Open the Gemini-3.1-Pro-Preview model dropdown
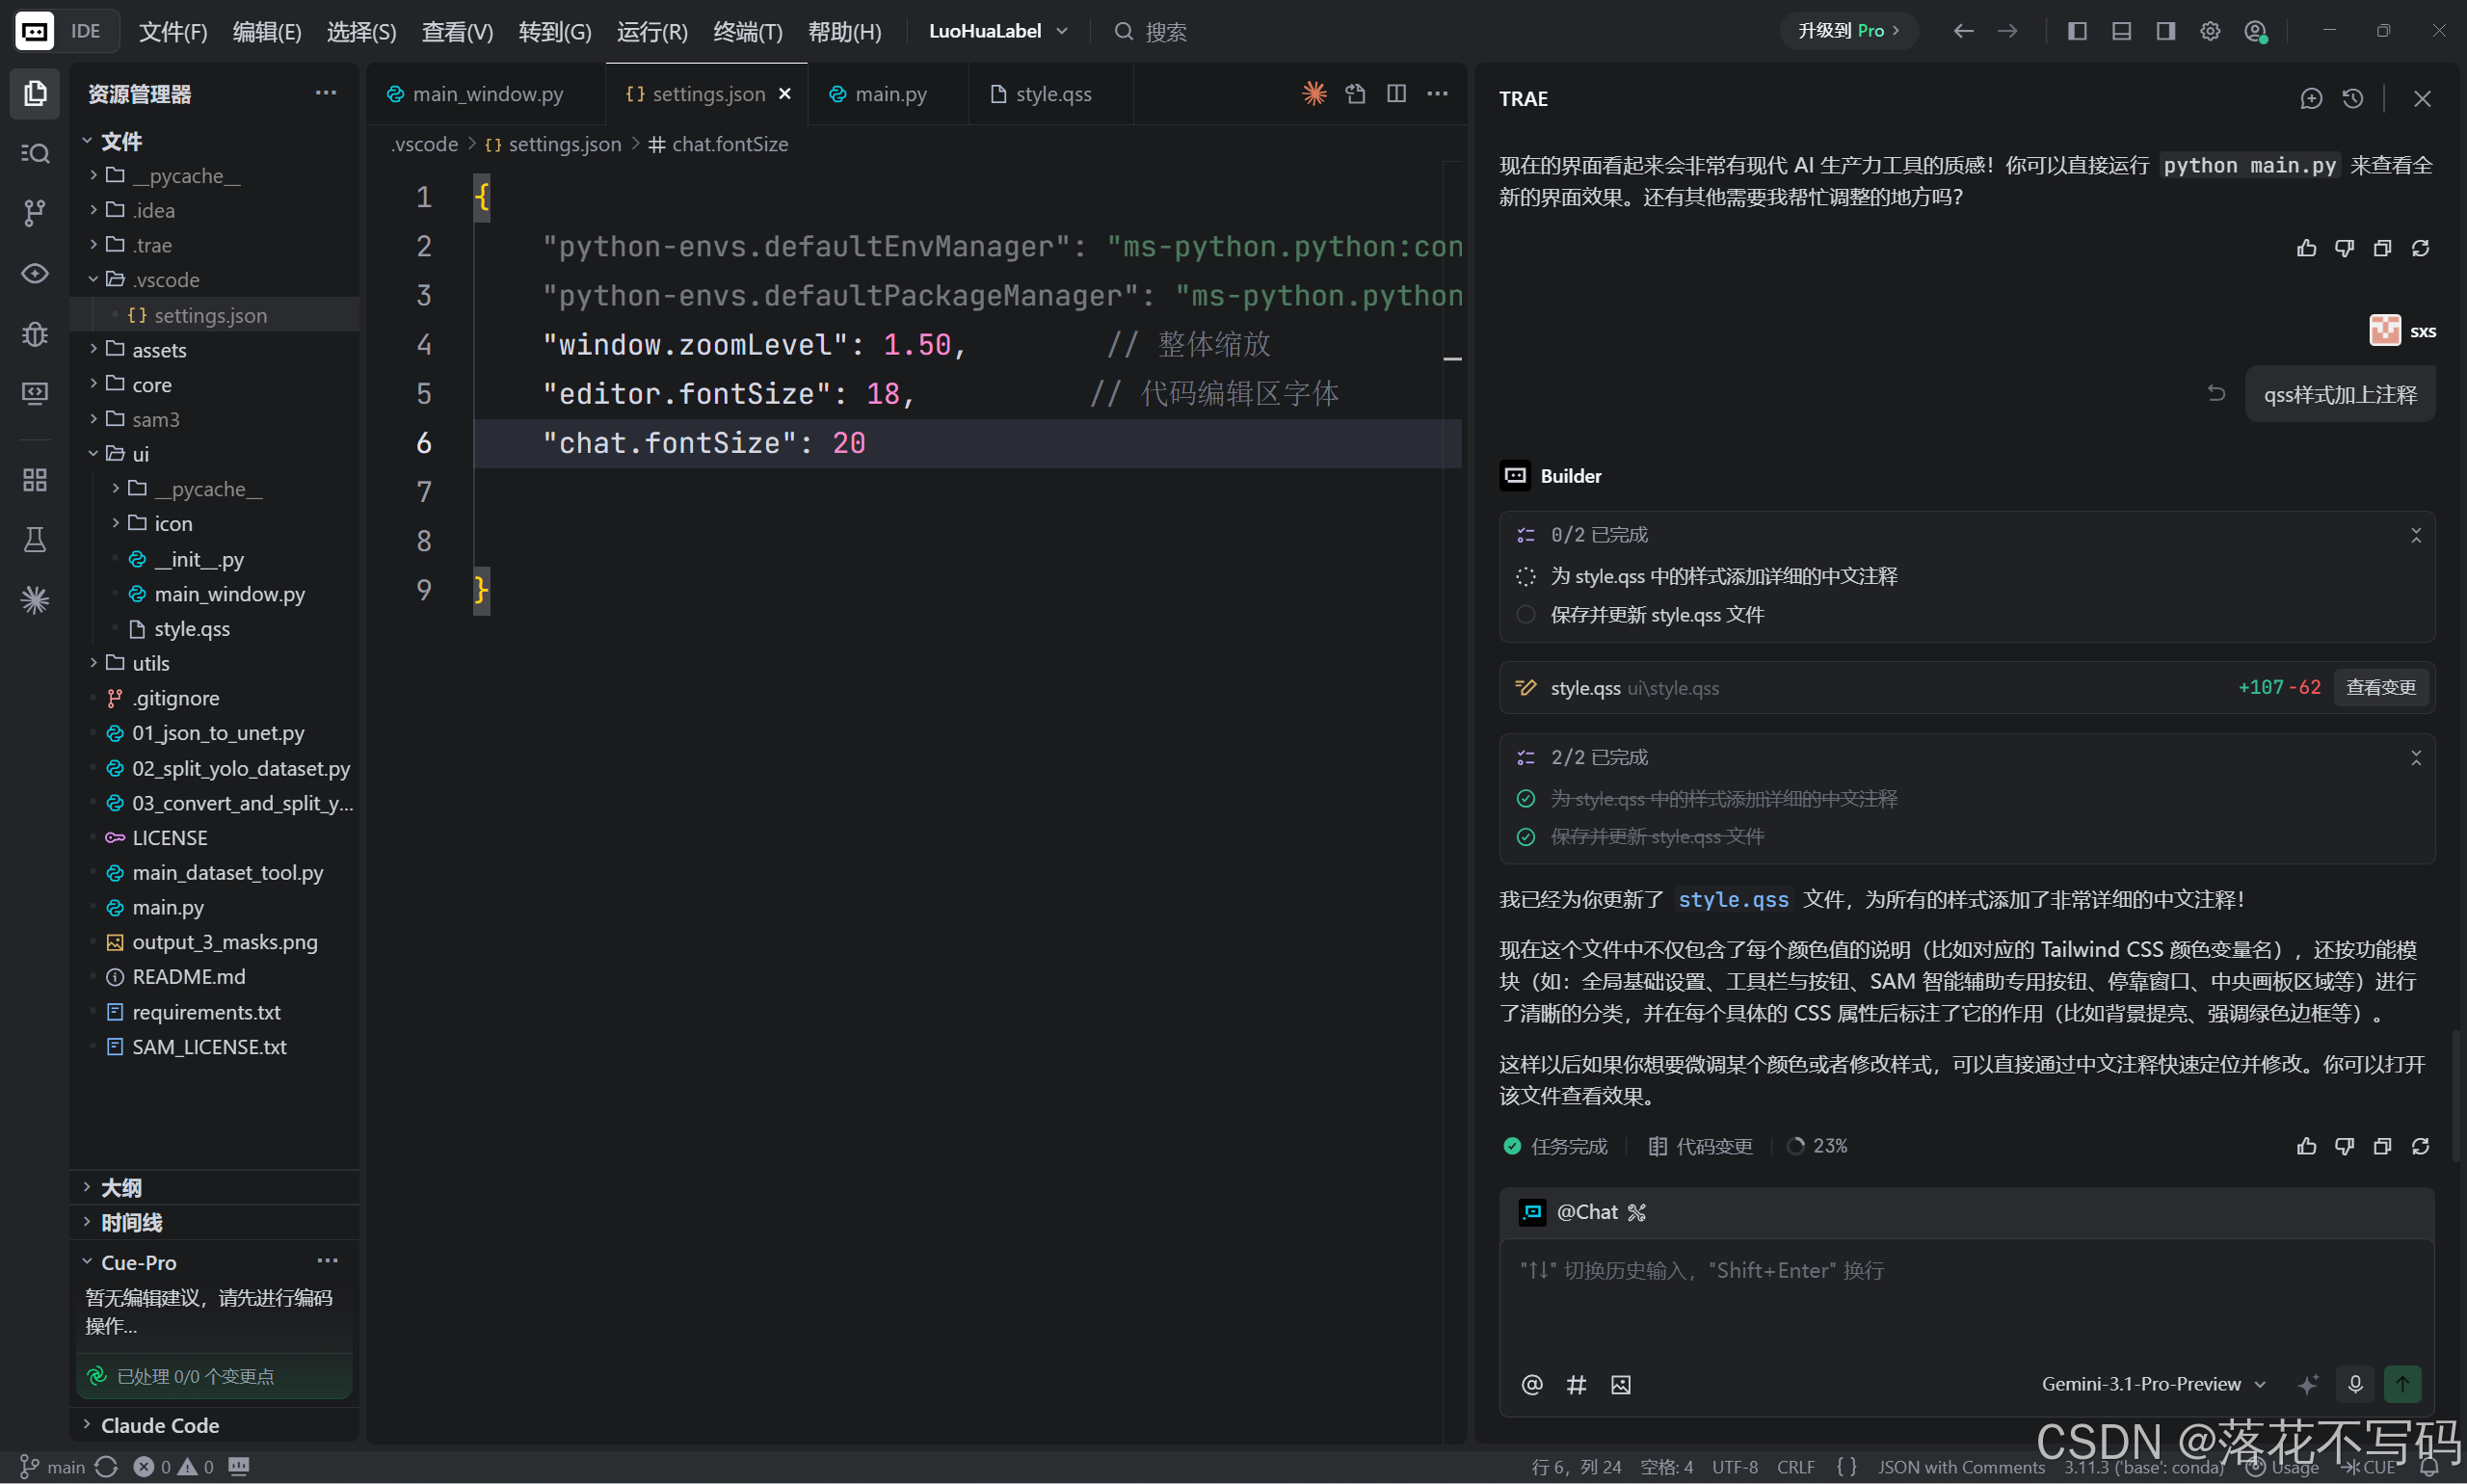 tap(2152, 1384)
